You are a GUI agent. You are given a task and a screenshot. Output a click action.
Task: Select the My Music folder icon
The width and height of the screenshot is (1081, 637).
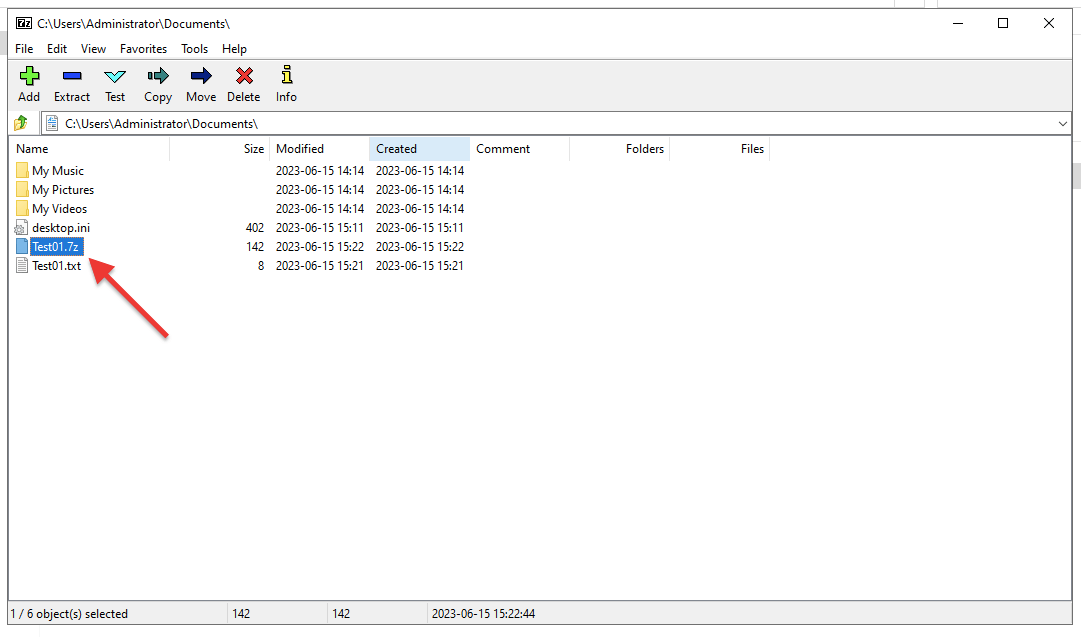click(x=22, y=170)
